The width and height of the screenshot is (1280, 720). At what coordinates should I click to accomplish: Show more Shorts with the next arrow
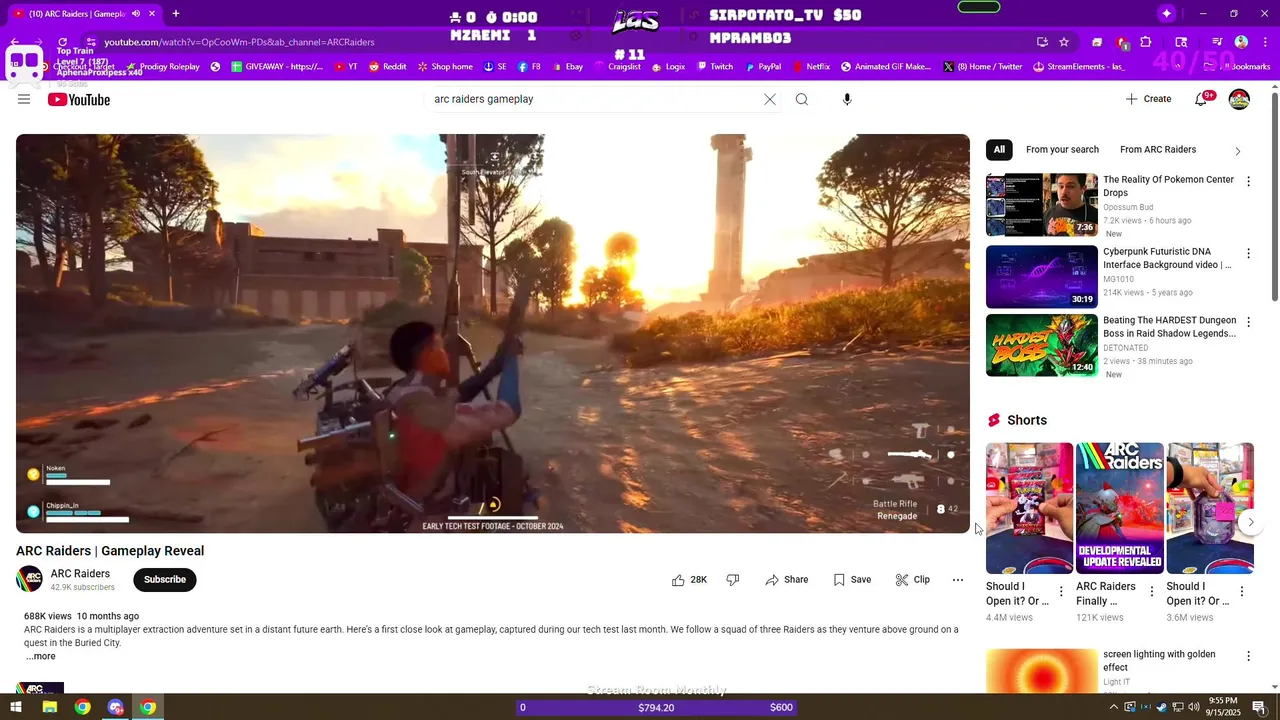click(x=1250, y=522)
